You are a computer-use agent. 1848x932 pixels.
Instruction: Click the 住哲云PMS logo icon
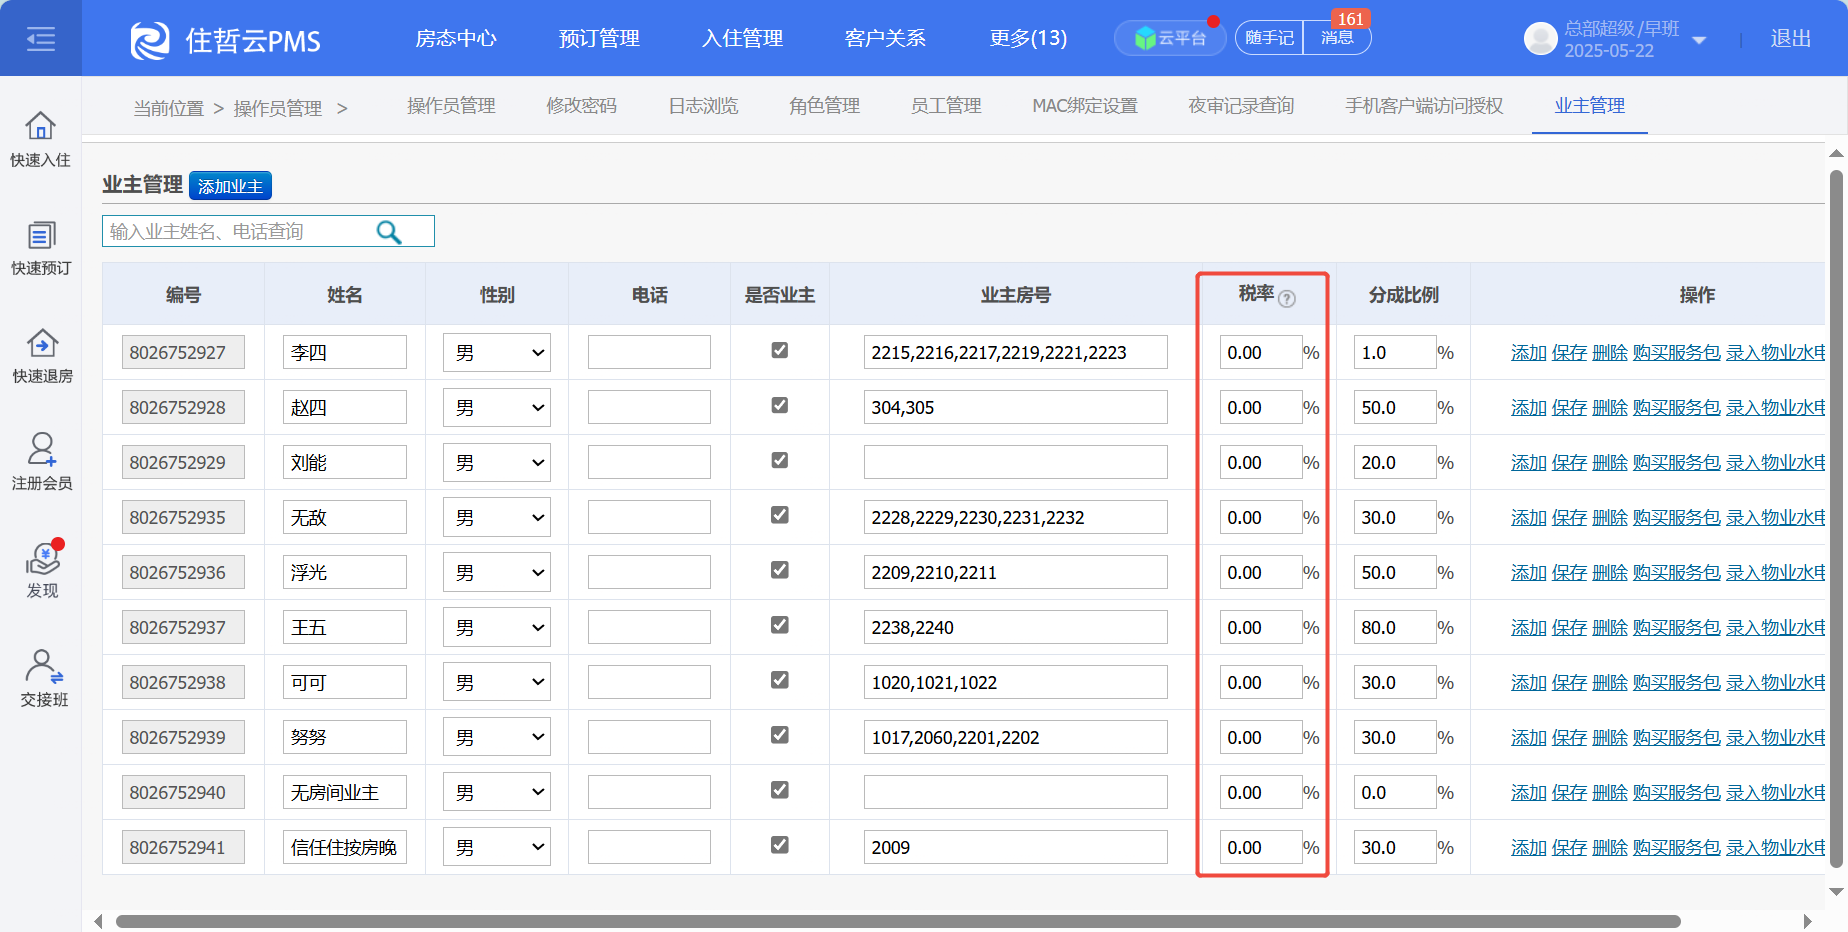150,40
